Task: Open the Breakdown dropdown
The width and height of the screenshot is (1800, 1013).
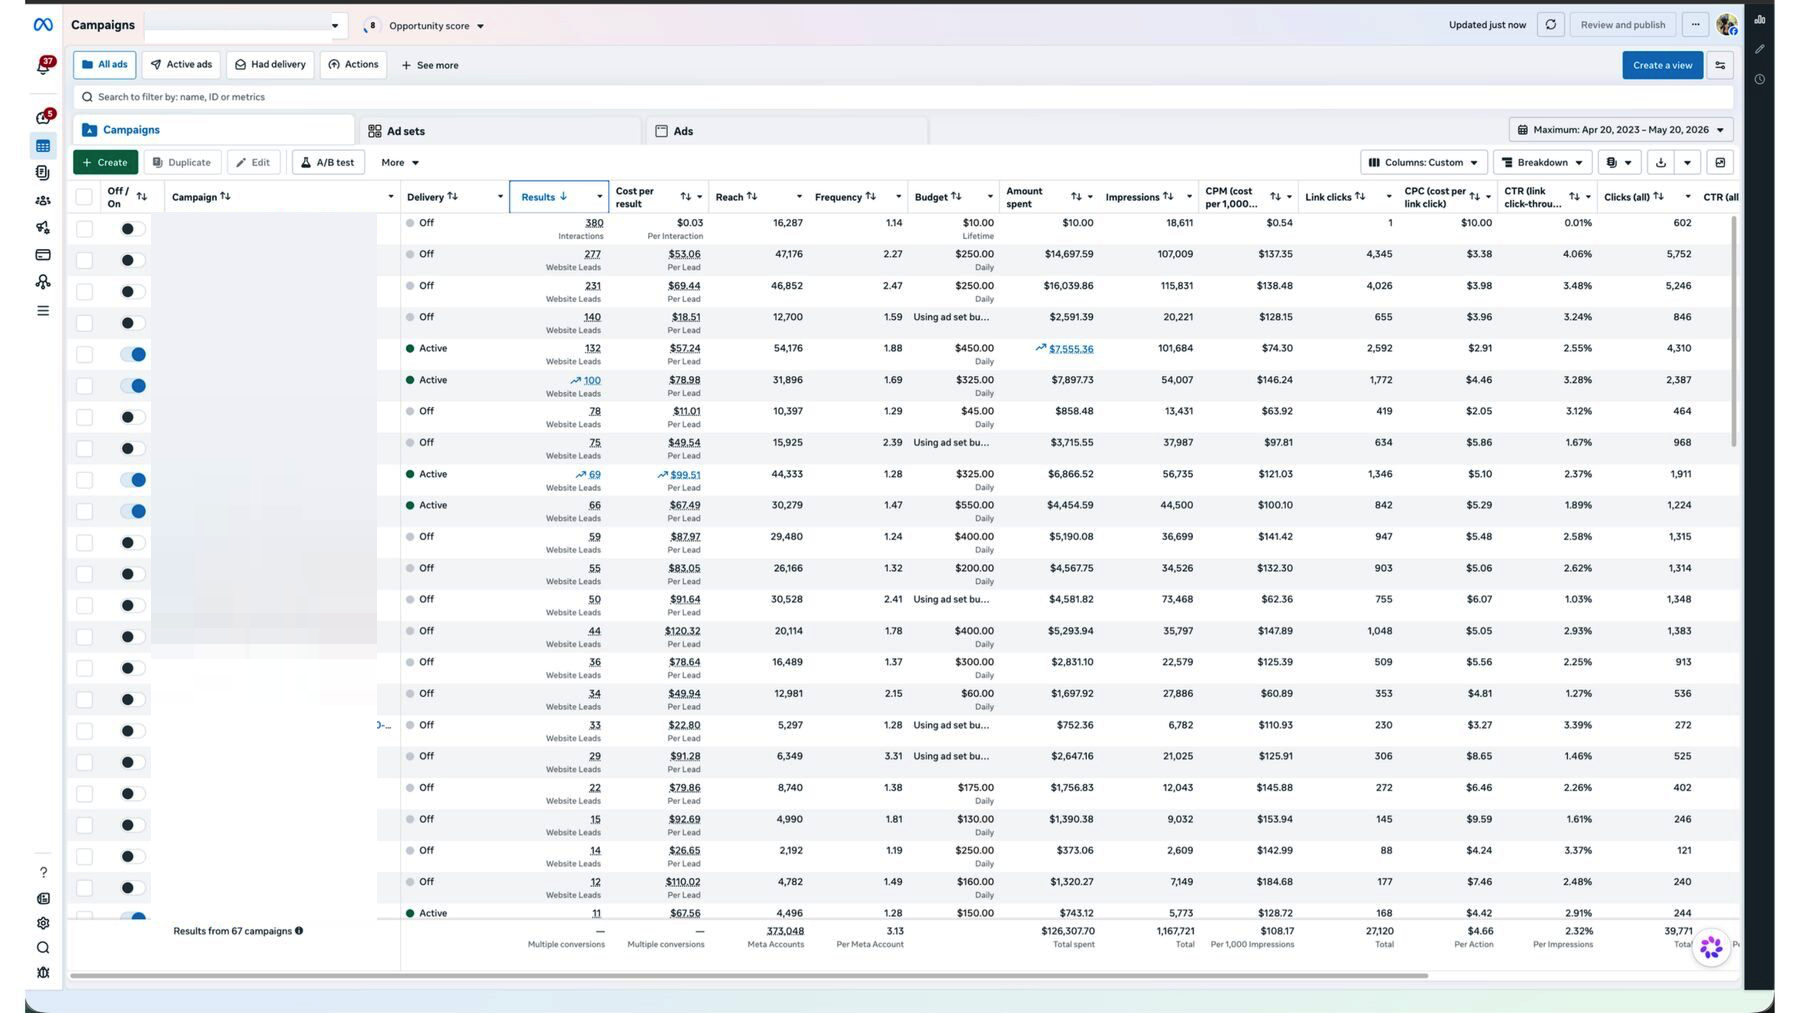Action: [x=1542, y=162]
